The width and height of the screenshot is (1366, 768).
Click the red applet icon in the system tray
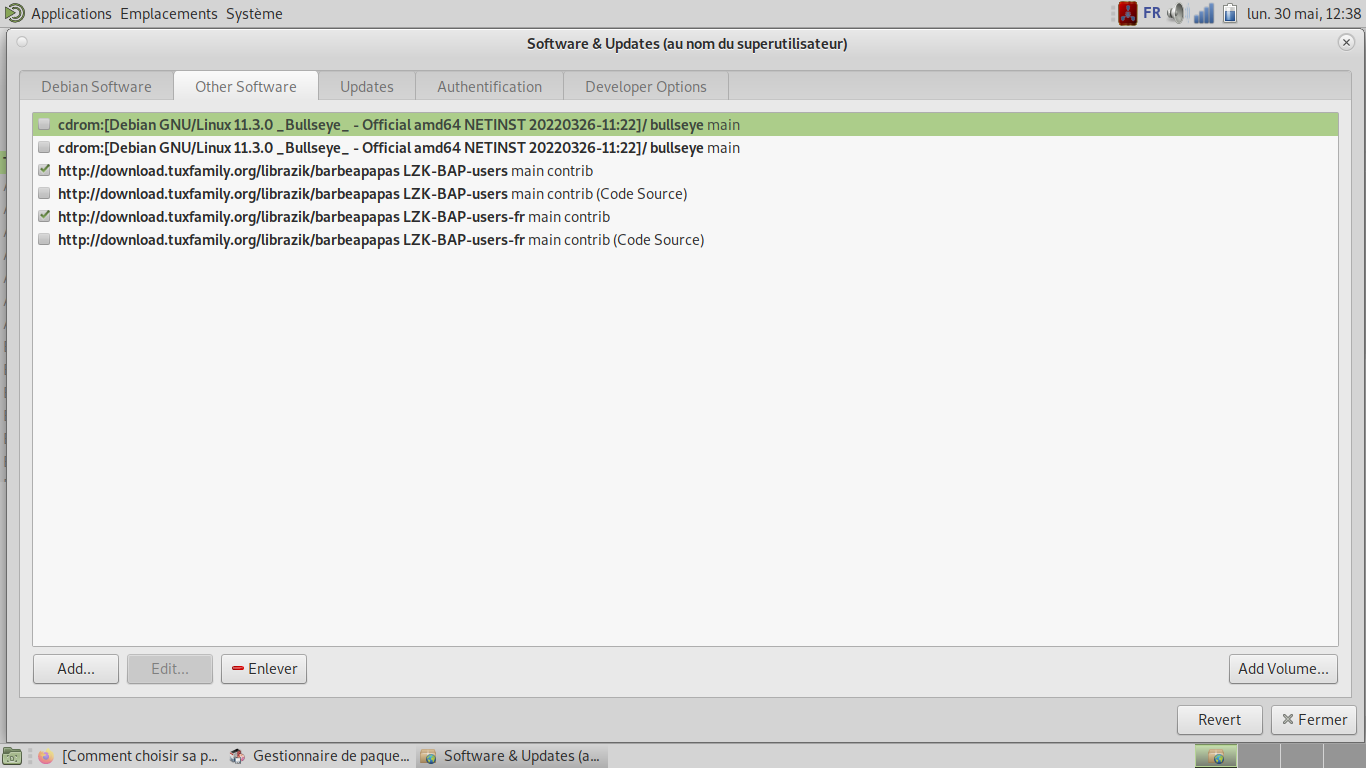1128,13
